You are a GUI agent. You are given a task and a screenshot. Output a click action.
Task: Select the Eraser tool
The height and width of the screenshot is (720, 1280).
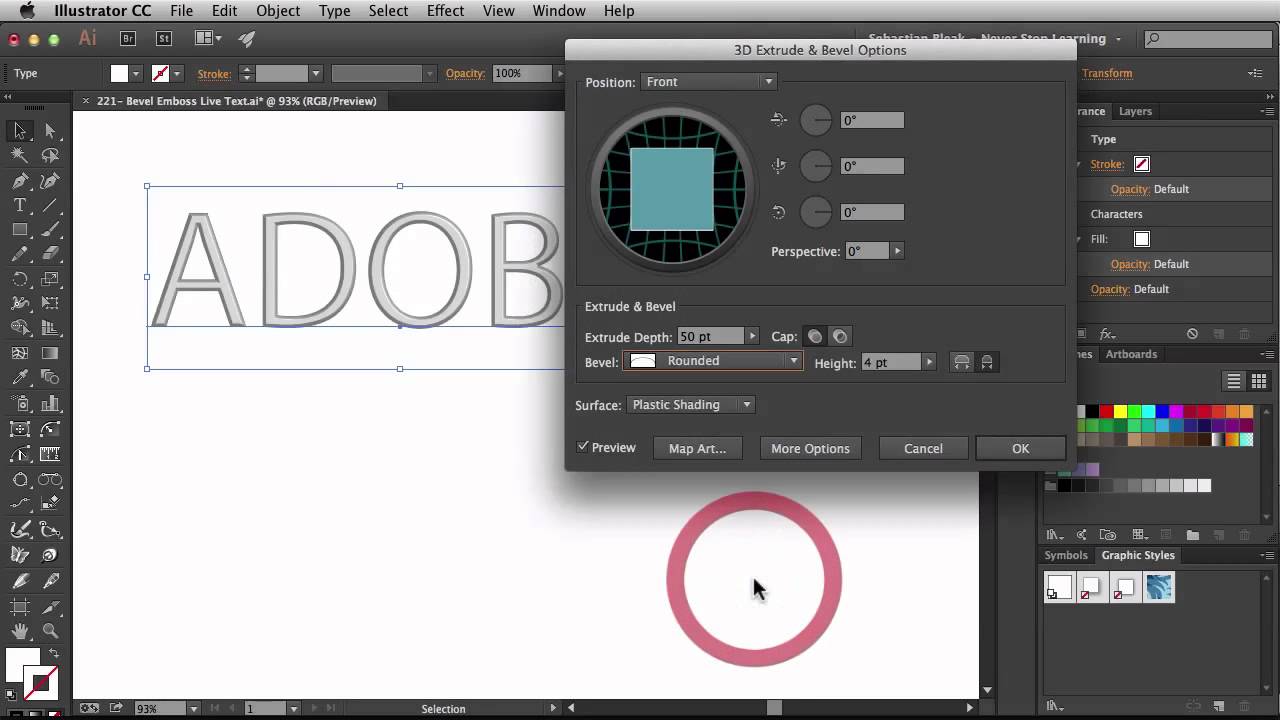tap(50, 255)
